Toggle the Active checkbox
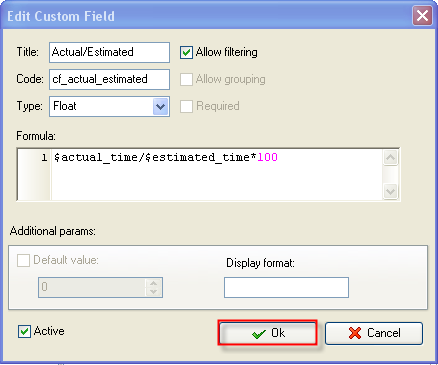 (24, 331)
